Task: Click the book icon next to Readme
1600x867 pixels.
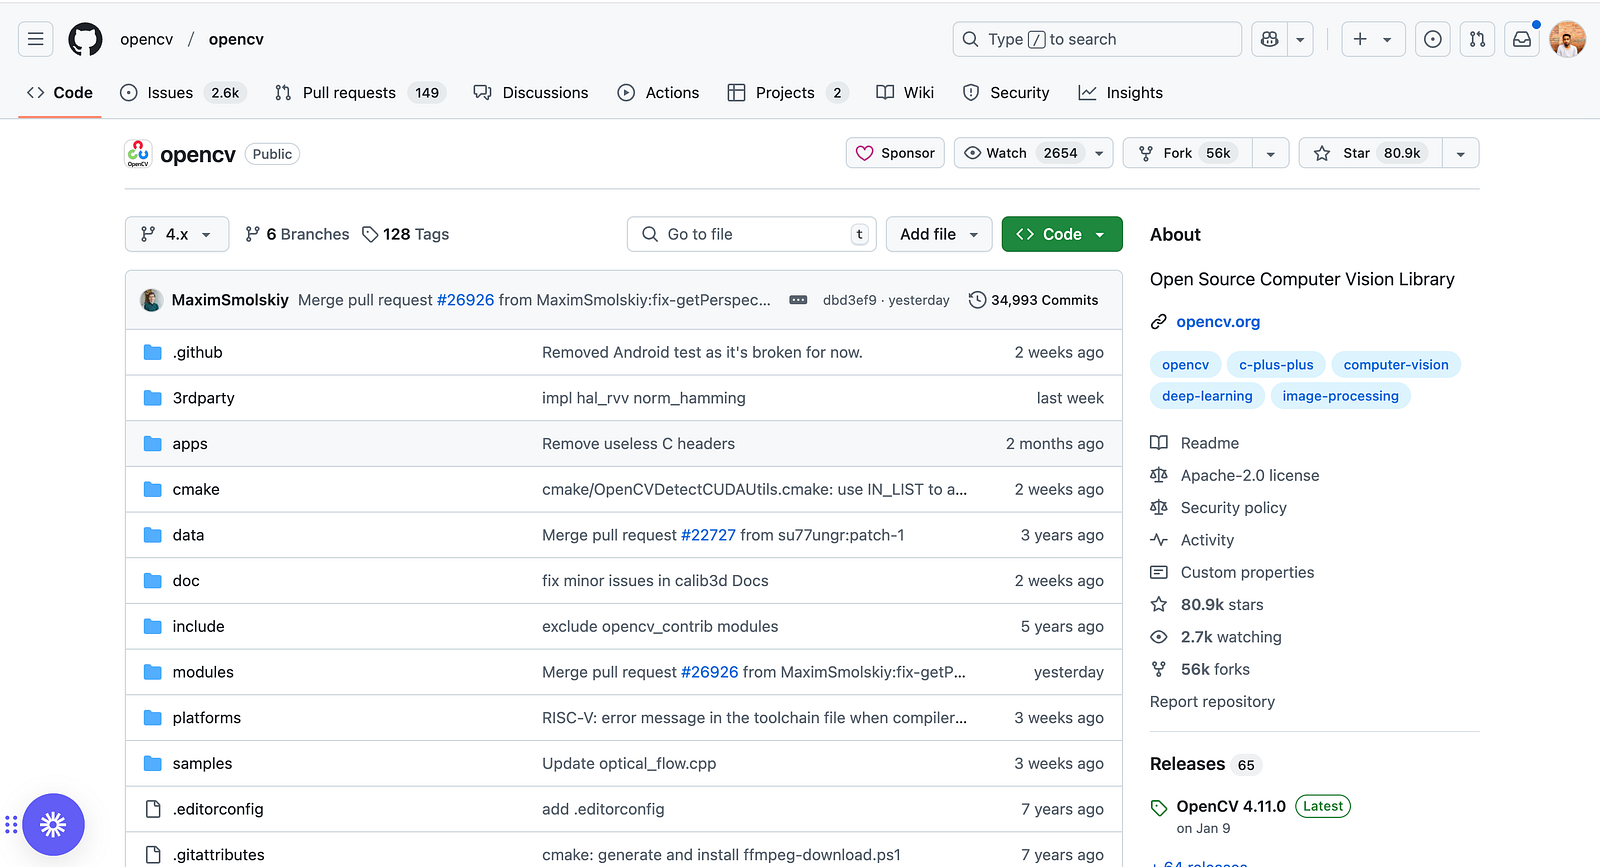Action: (1159, 443)
